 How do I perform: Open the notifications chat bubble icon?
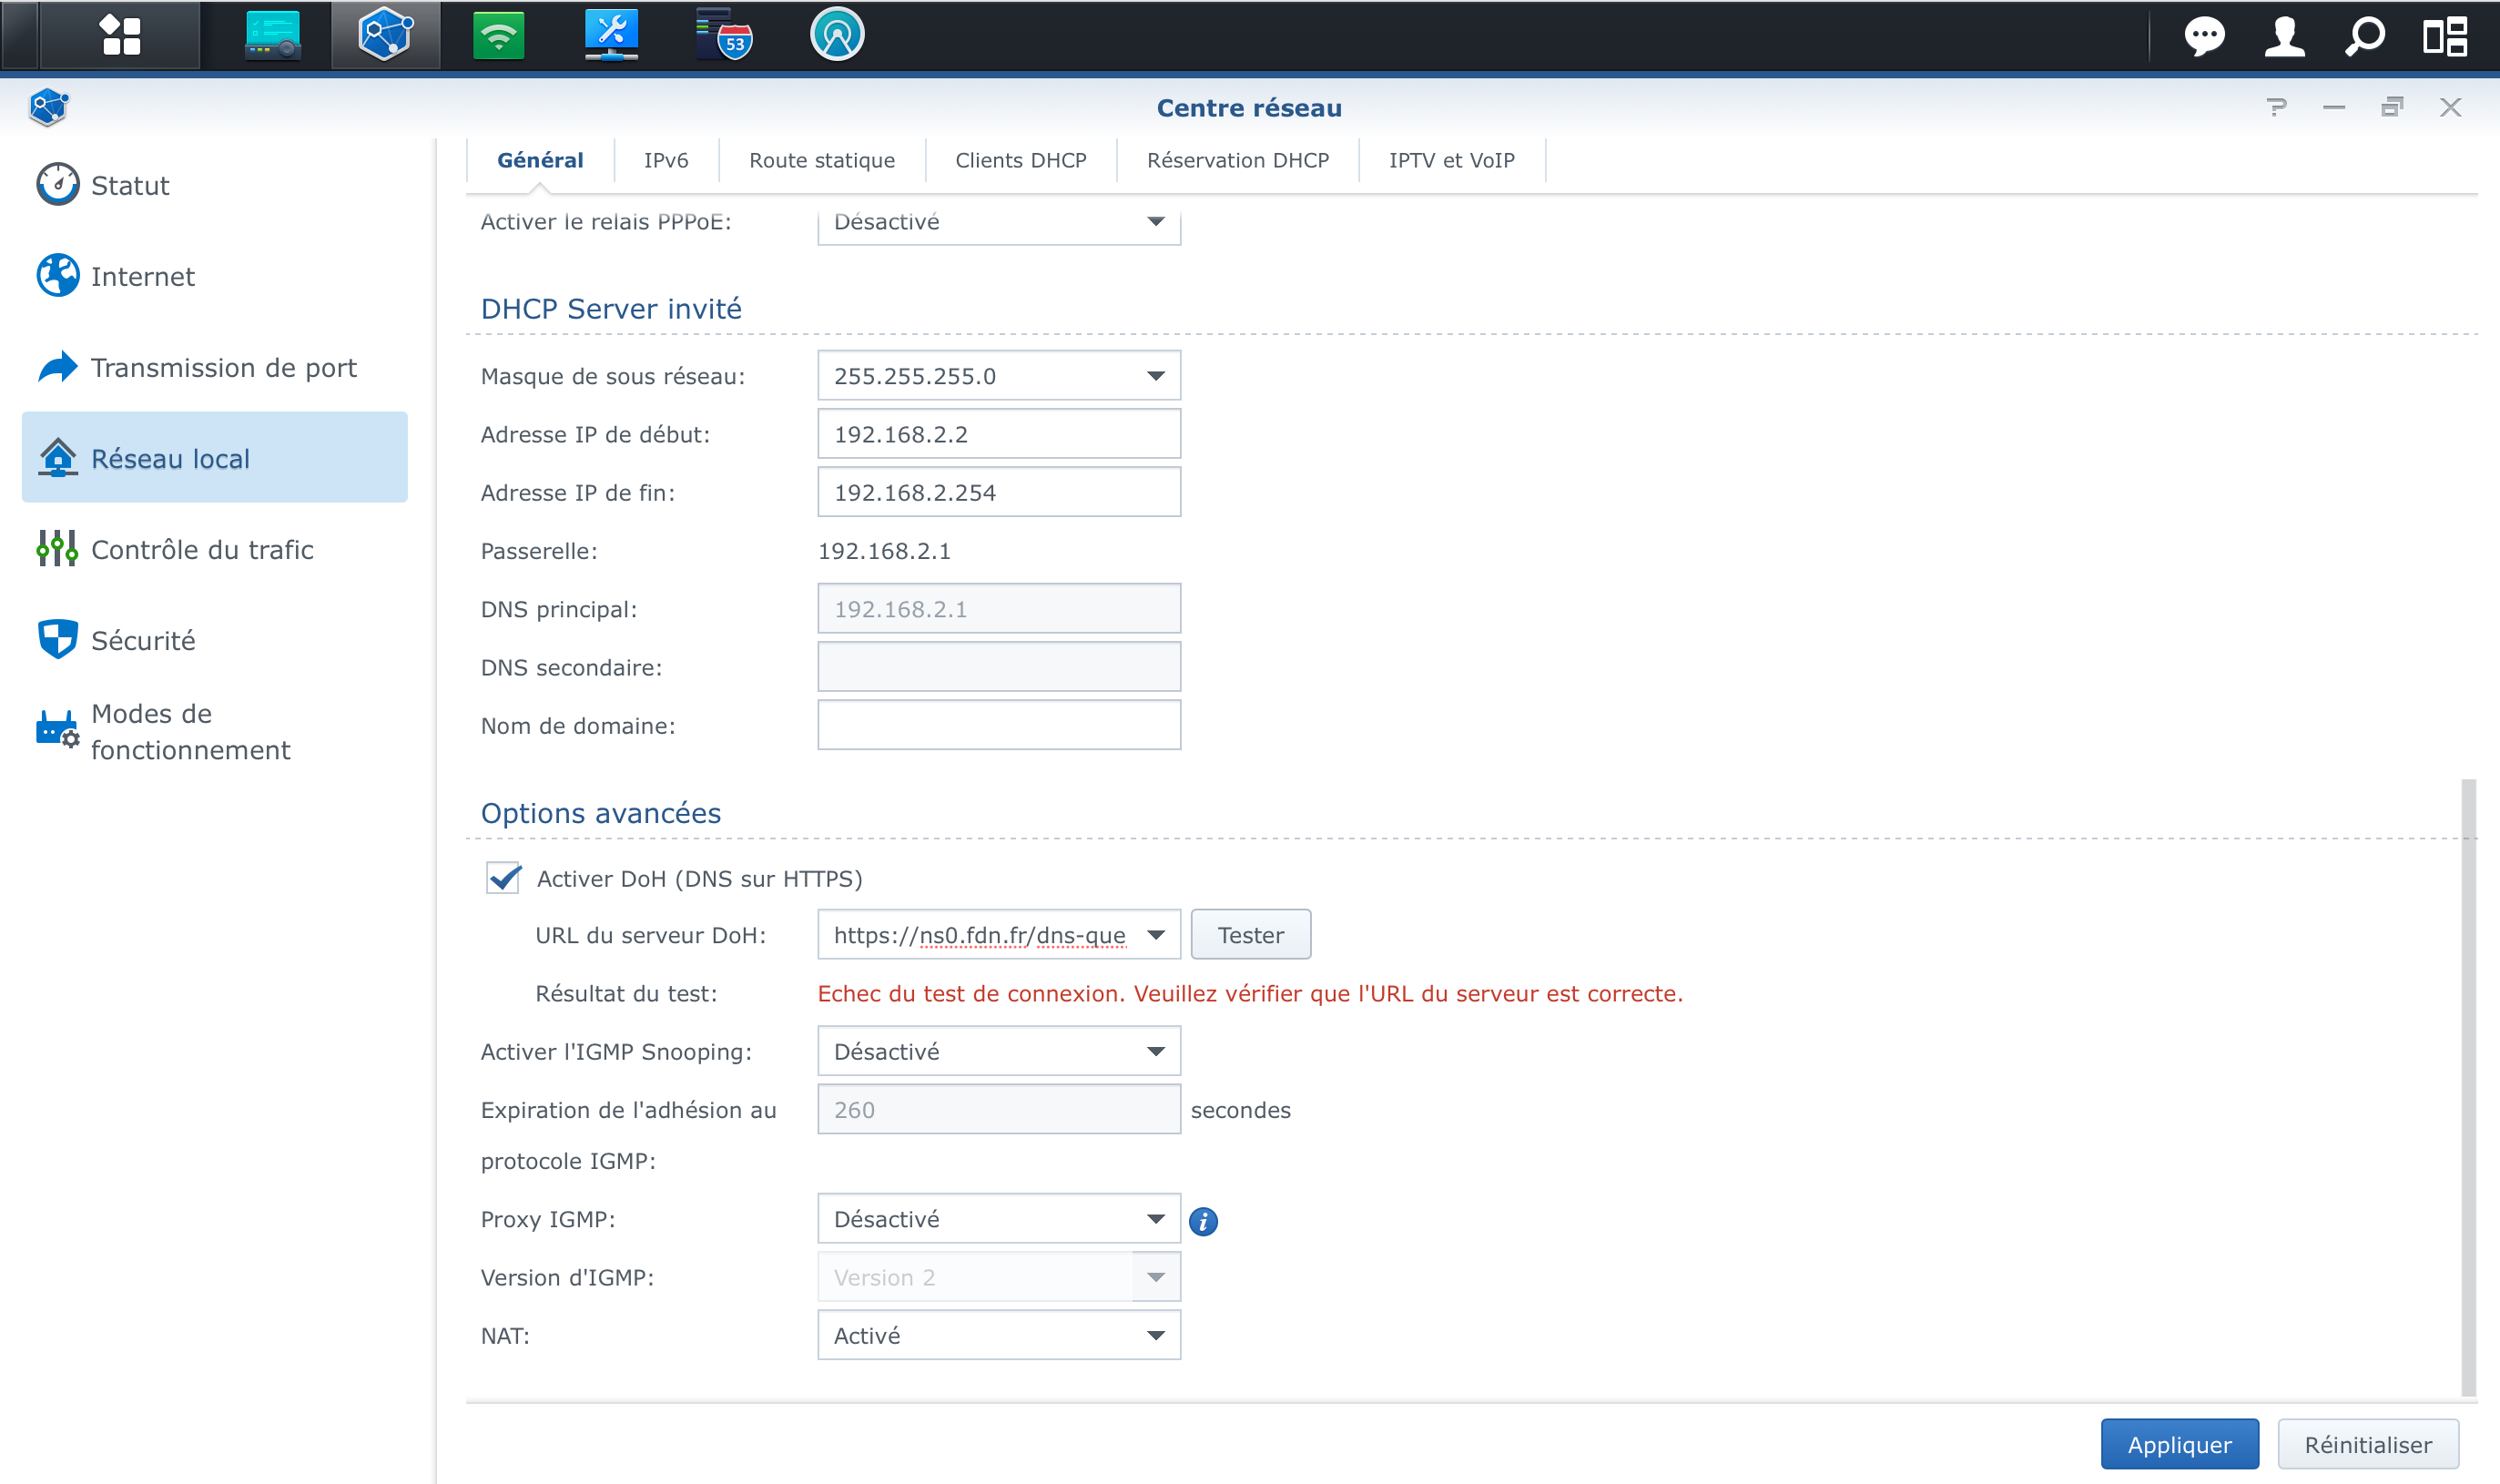point(2204,36)
